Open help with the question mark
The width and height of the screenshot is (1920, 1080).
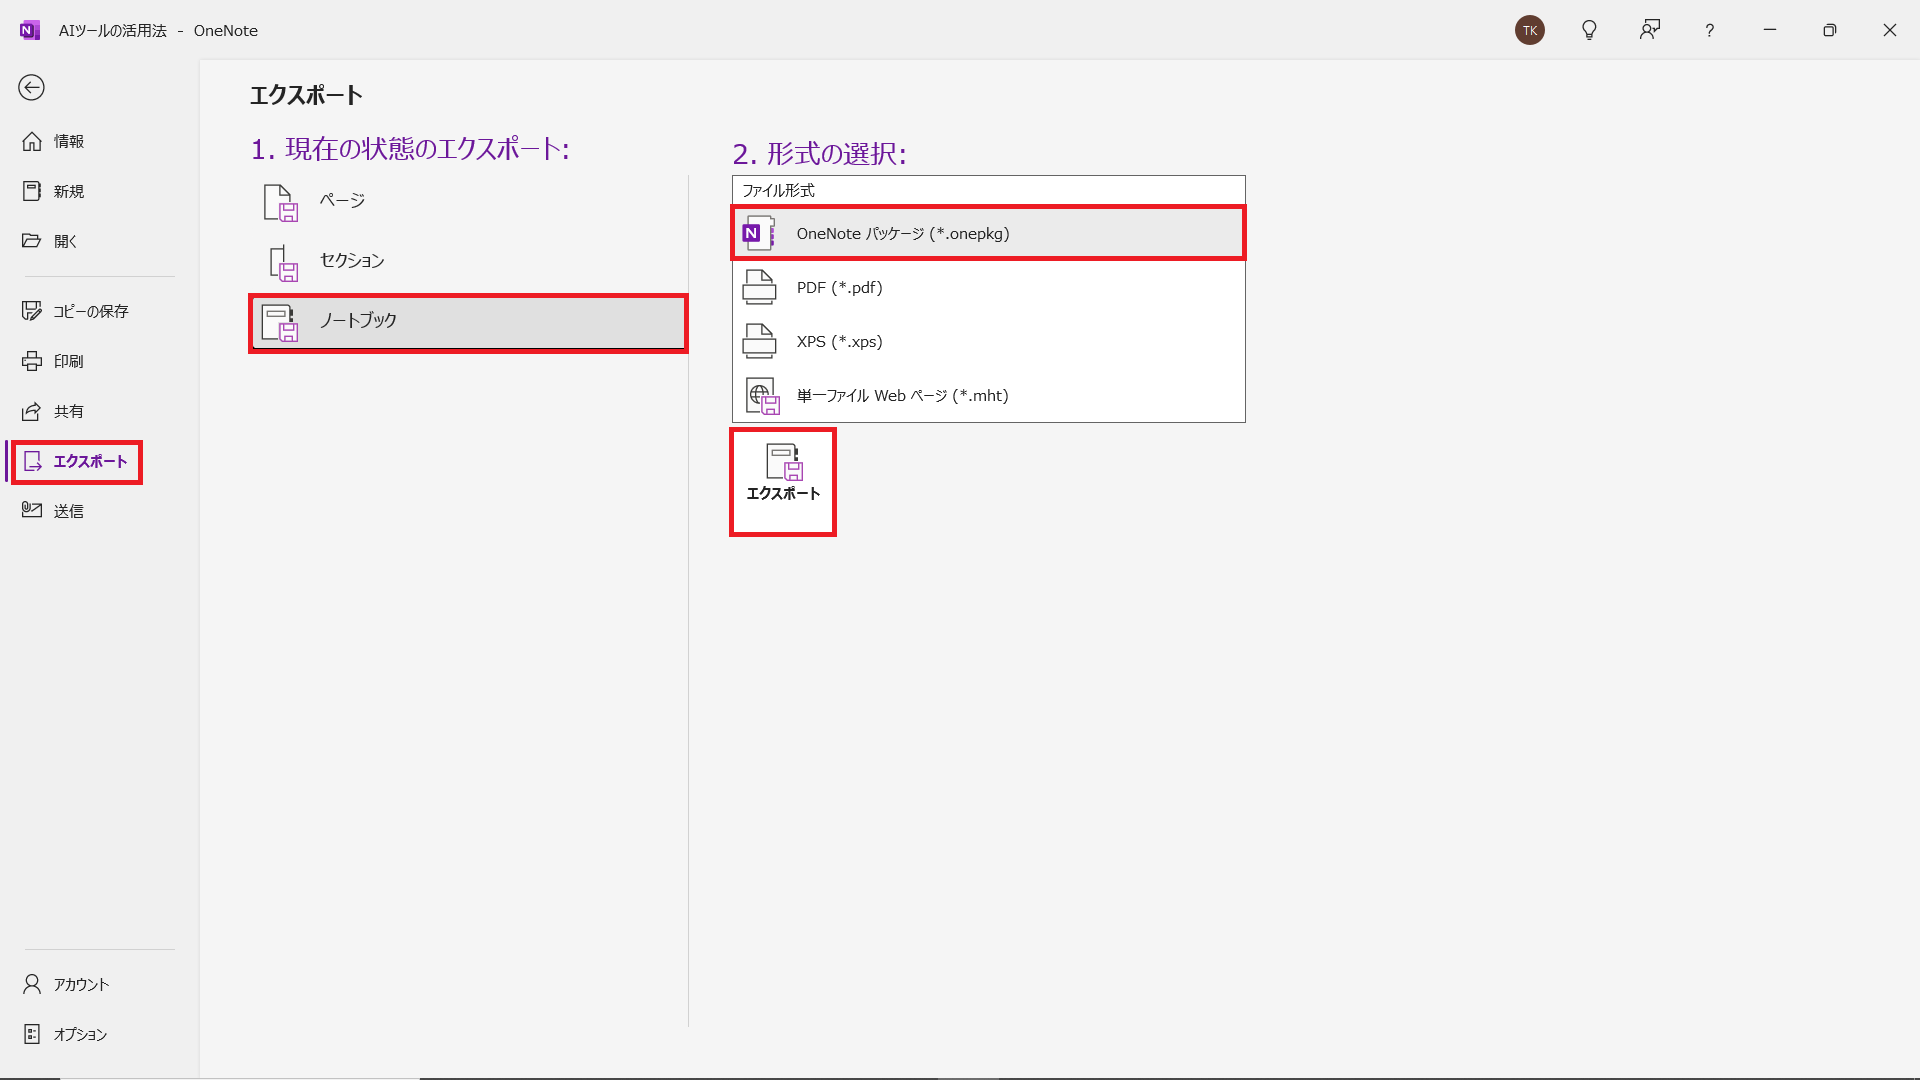(1709, 31)
